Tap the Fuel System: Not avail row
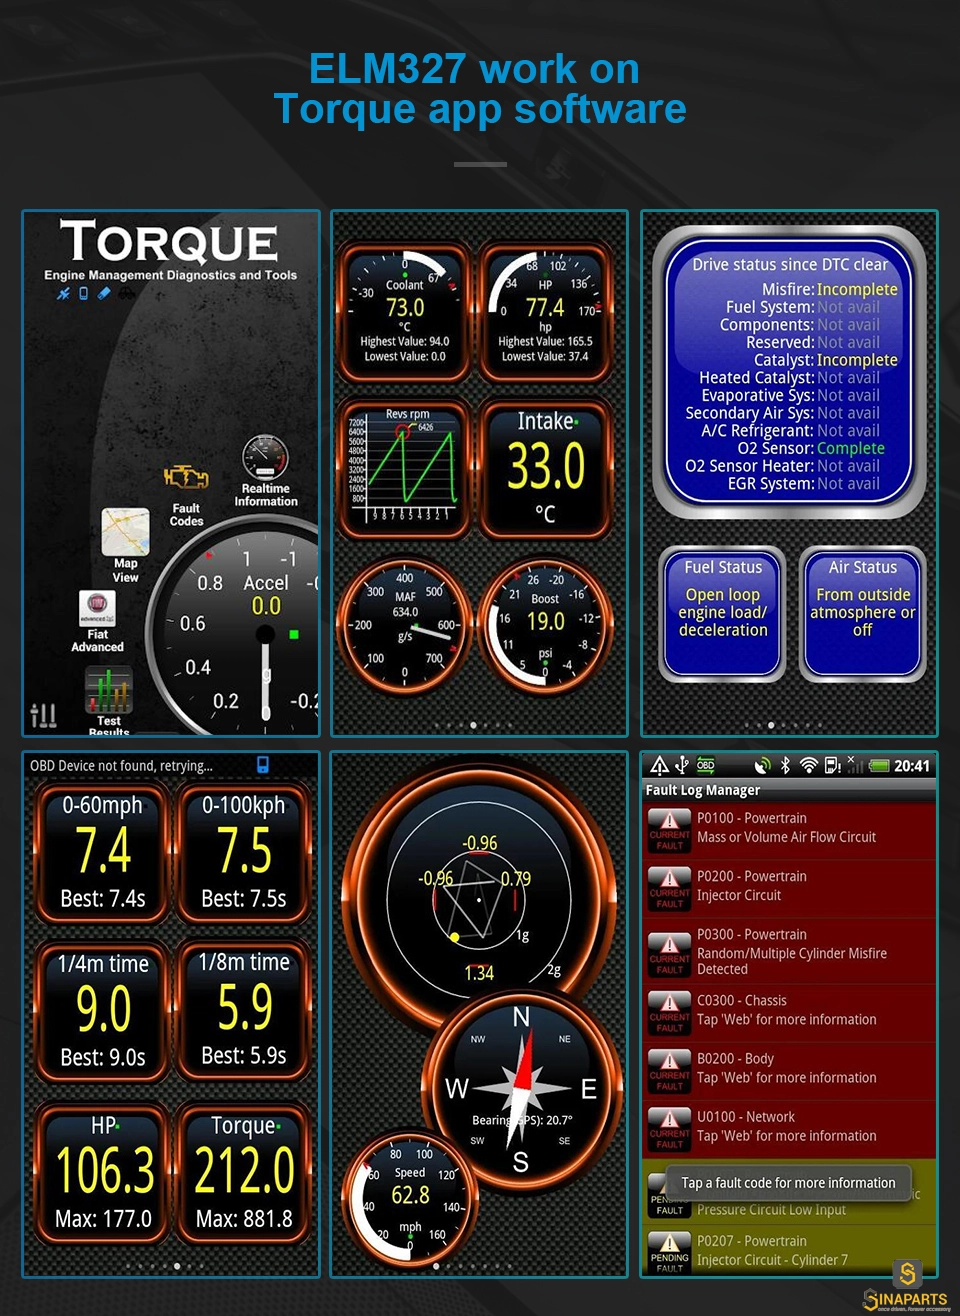 pos(803,307)
